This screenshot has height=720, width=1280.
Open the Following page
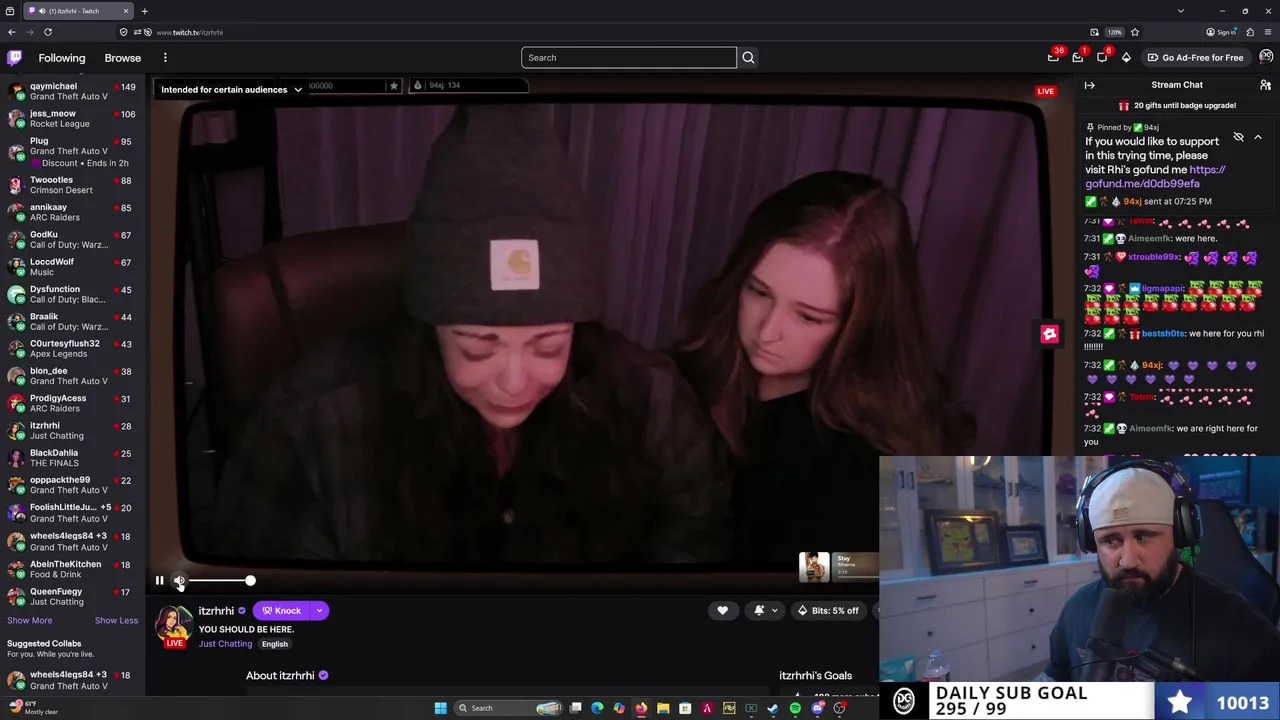click(62, 58)
